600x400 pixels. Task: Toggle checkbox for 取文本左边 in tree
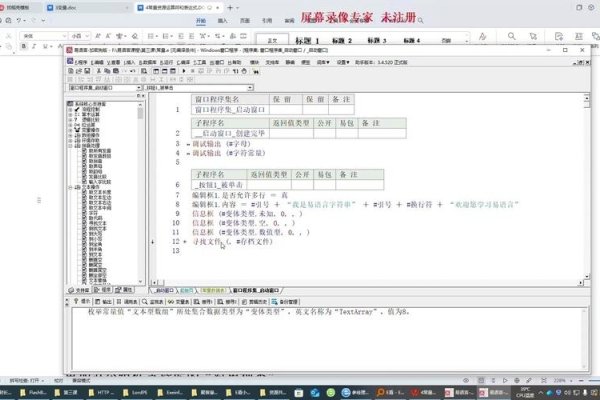(x=85, y=198)
